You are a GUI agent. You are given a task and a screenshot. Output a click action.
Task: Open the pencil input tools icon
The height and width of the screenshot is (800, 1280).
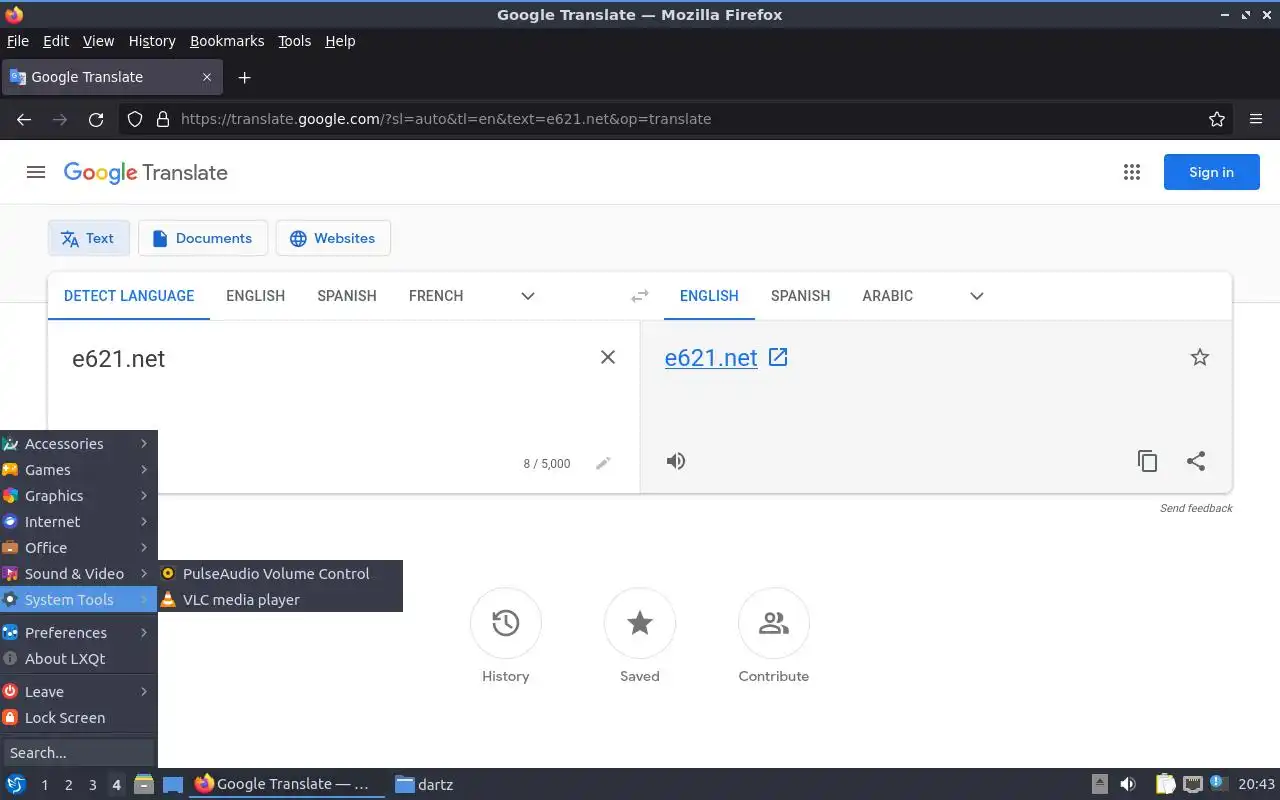pos(603,463)
